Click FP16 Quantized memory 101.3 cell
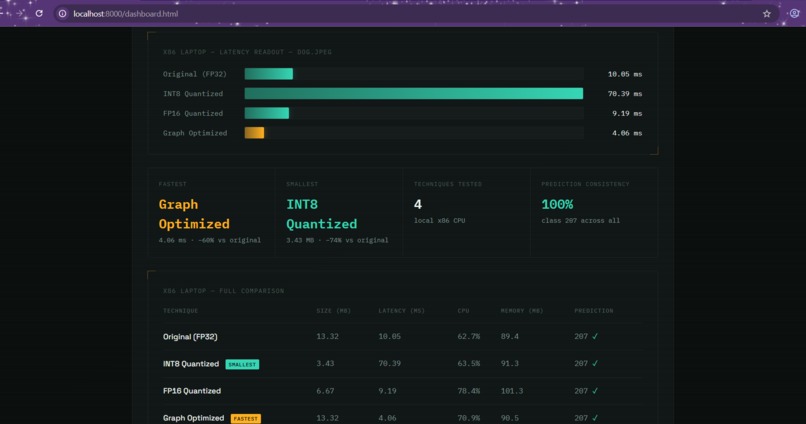 (511, 391)
